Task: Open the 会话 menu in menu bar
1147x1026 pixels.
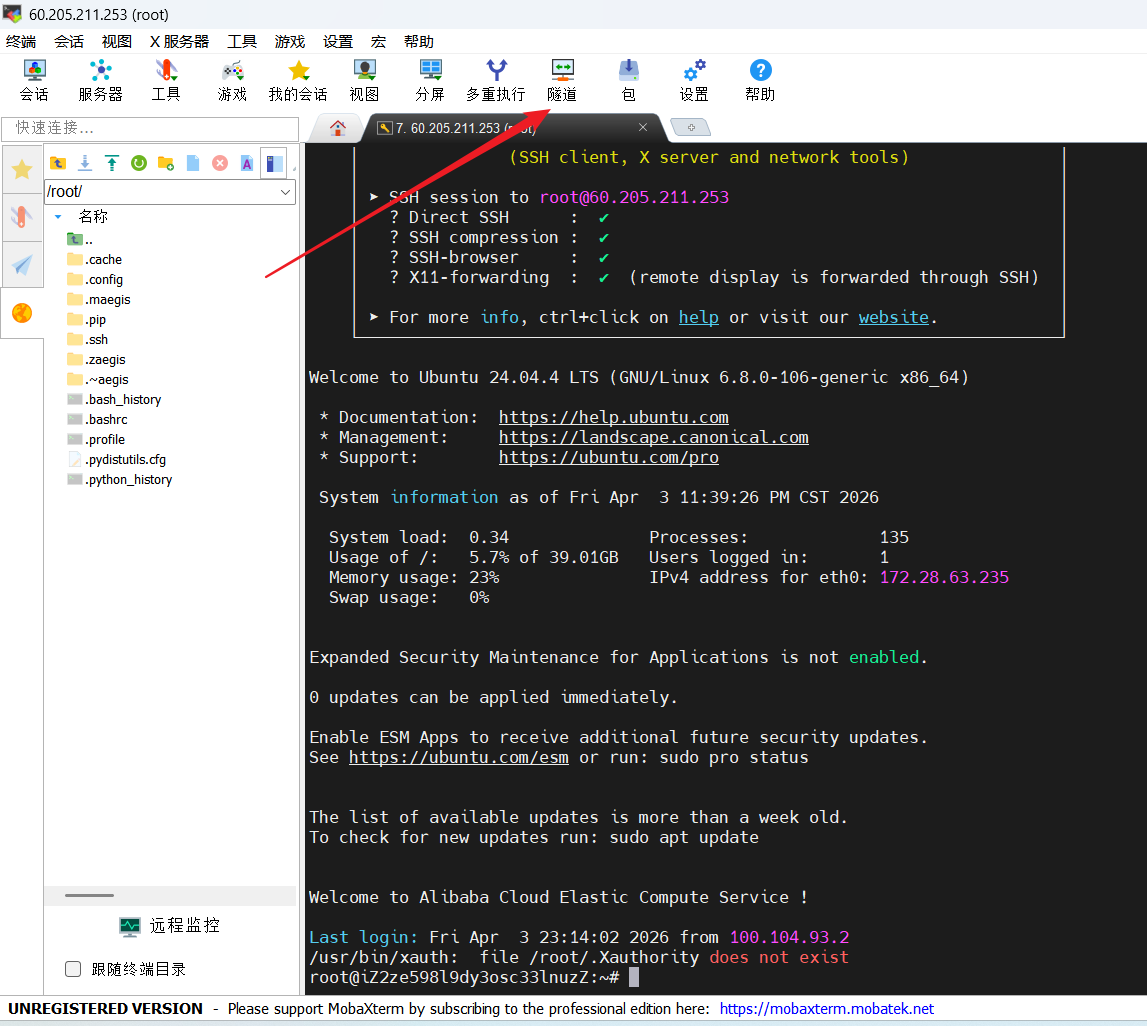Action: pyautogui.click(x=69, y=42)
